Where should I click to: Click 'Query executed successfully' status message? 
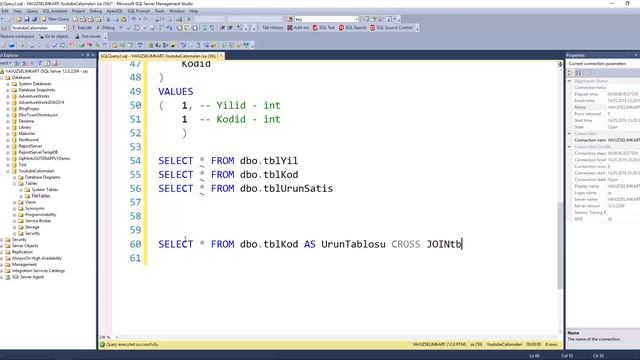click(132, 344)
